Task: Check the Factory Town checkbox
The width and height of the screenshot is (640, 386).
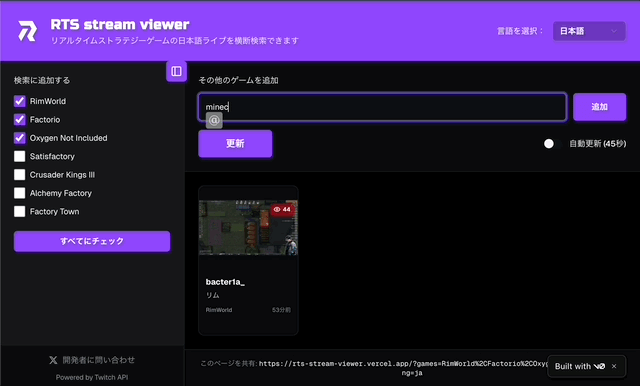Action: click(20, 211)
